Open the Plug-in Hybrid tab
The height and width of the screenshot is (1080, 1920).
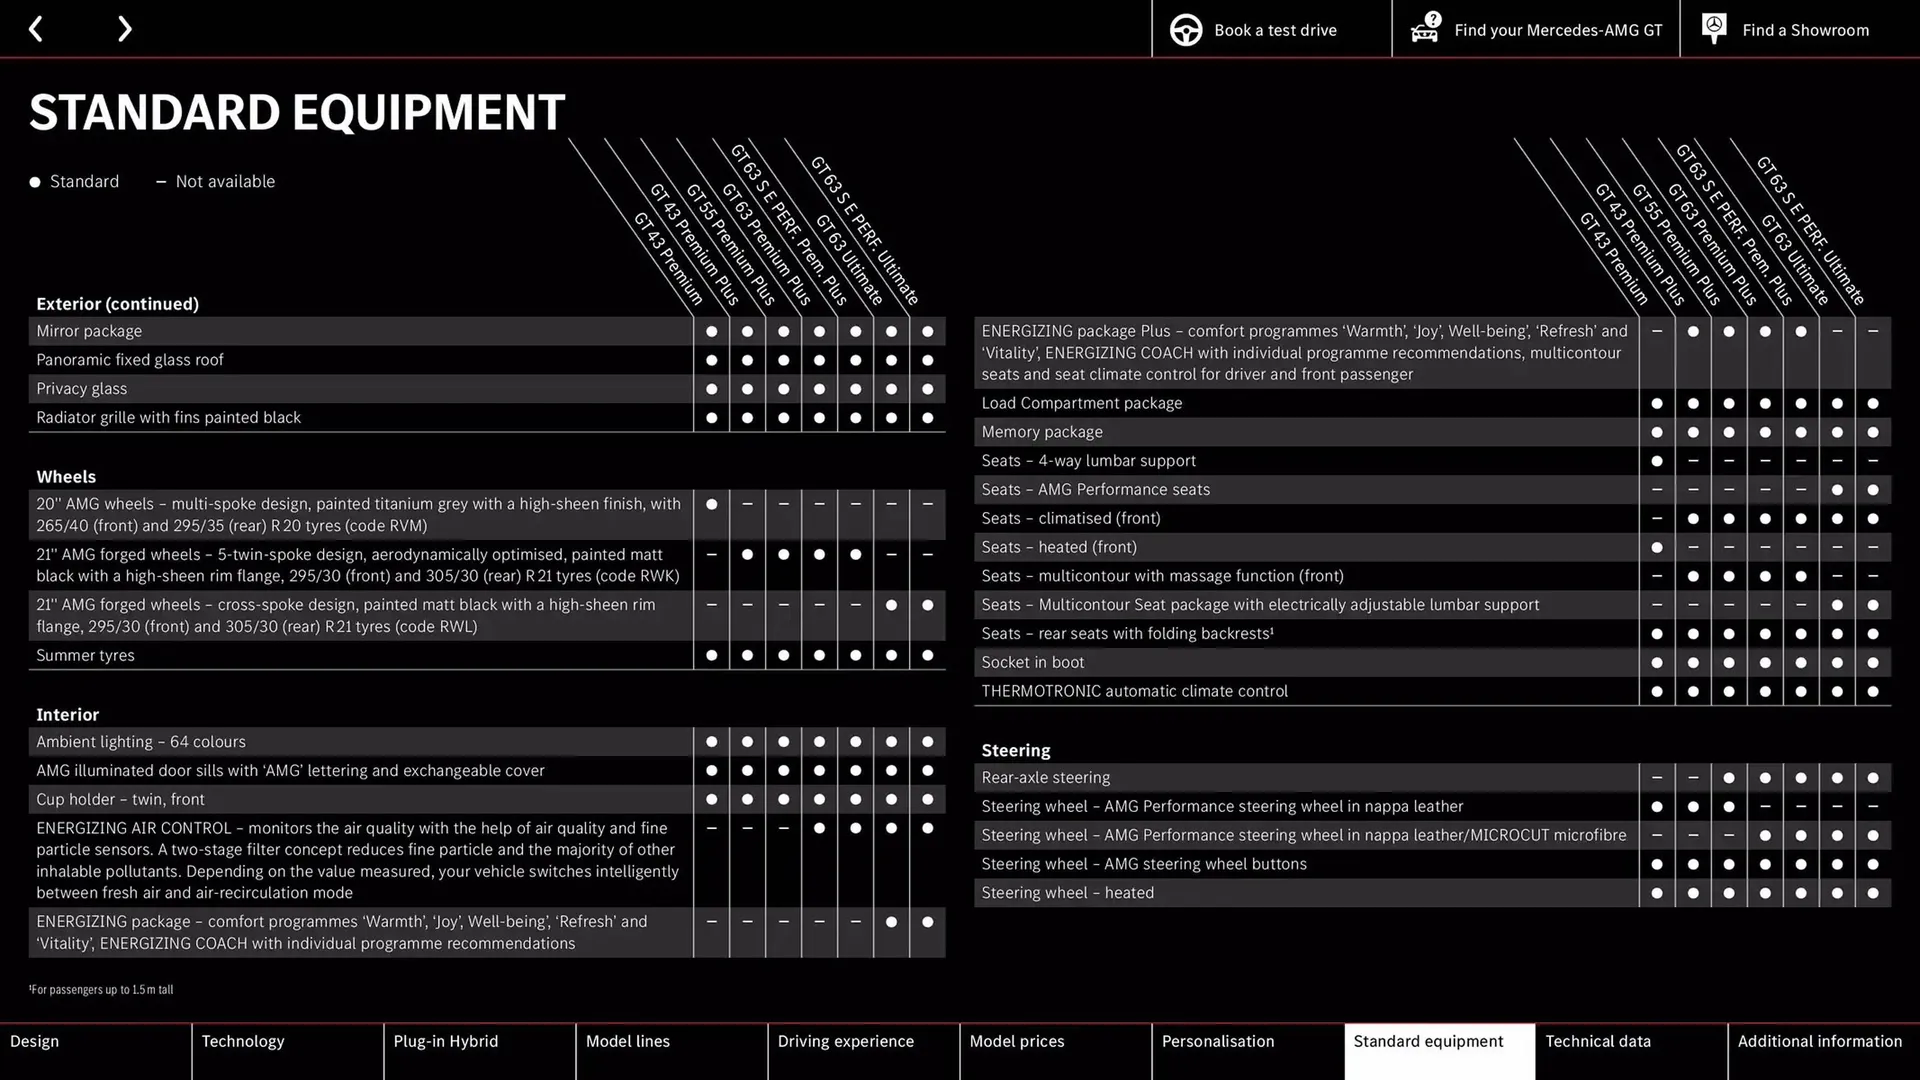(480, 1051)
